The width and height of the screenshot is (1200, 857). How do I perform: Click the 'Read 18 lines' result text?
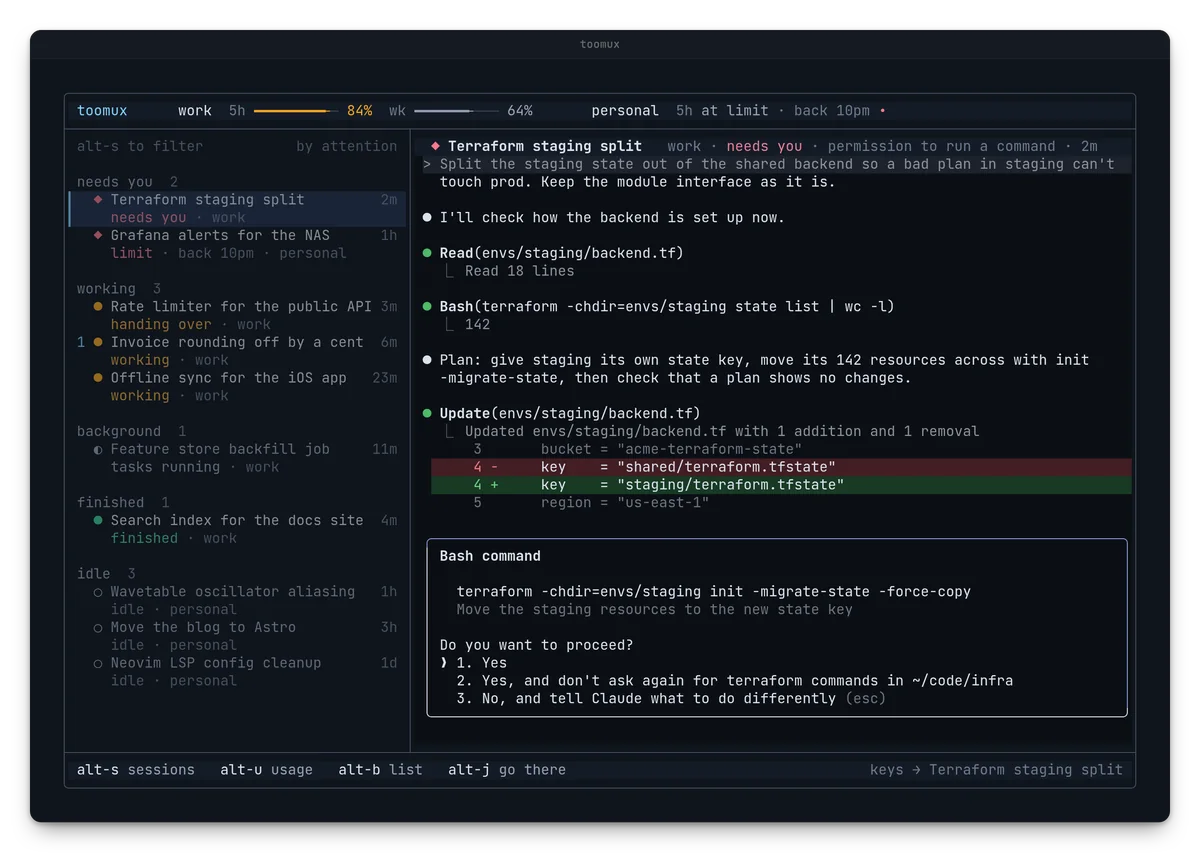(520, 271)
